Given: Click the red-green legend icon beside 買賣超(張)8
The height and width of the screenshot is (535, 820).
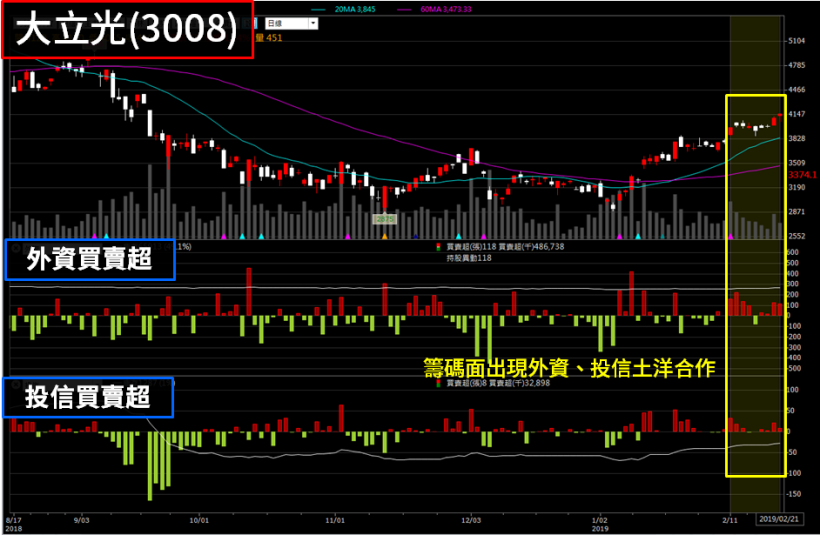Looking at the screenshot, I should click(438, 383).
